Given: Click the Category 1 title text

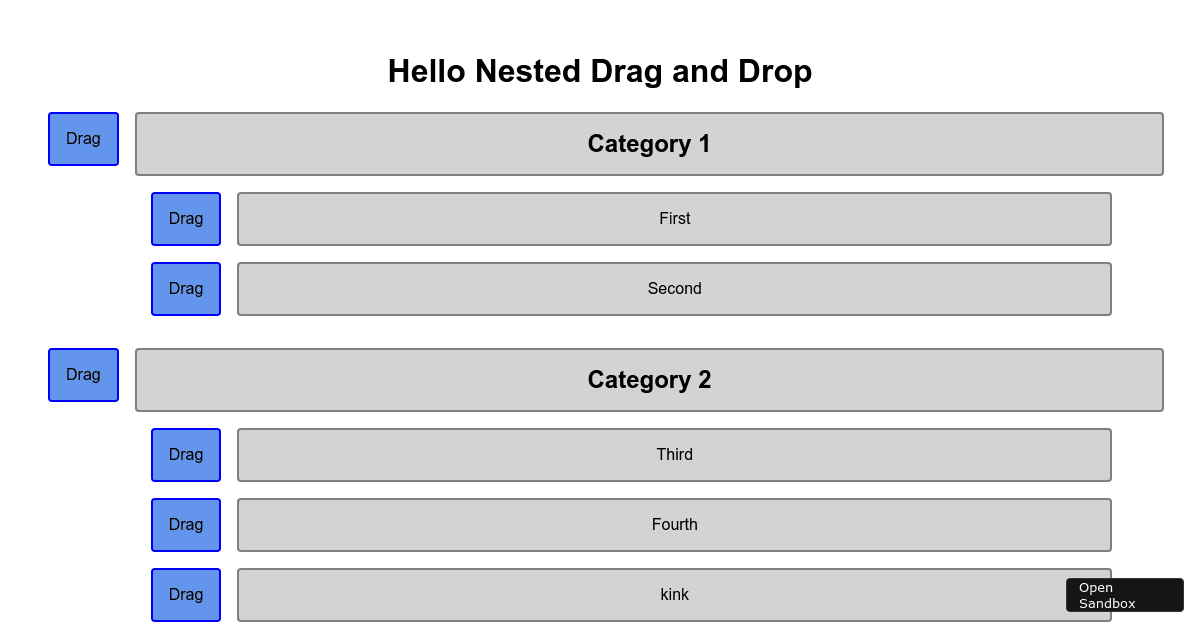Looking at the screenshot, I should [x=649, y=144].
